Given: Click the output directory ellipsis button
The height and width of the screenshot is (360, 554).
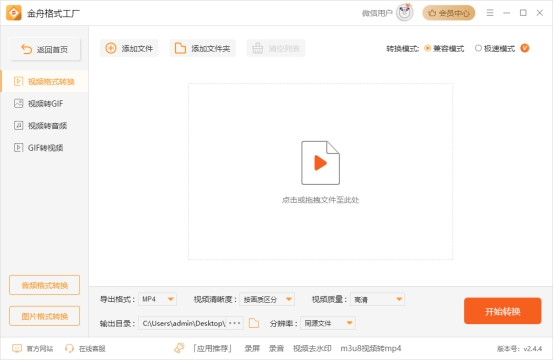Looking at the screenshot, I should click(x=235, y=323).
